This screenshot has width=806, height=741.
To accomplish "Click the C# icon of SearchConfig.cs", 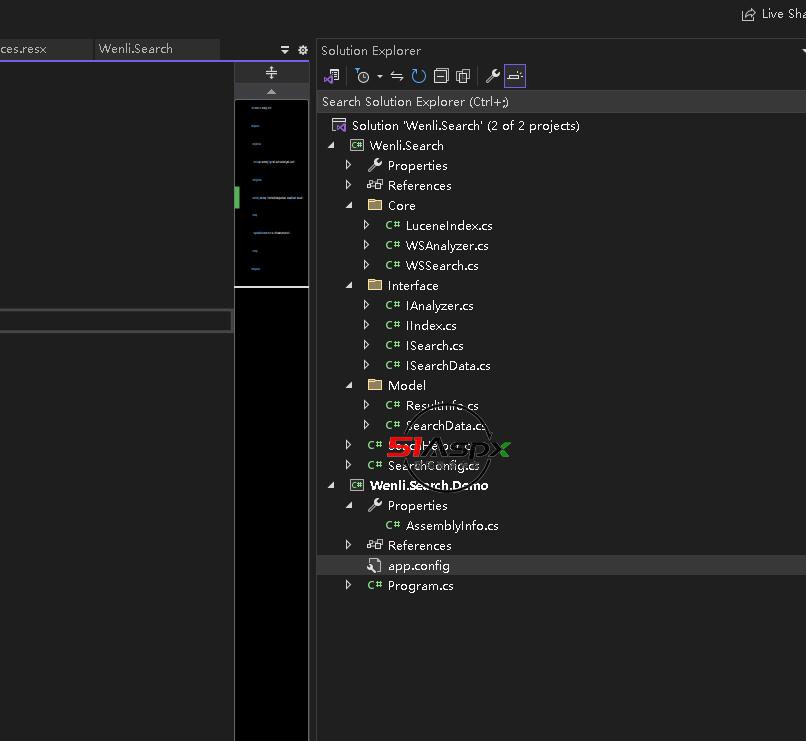I will click(375, 465).
